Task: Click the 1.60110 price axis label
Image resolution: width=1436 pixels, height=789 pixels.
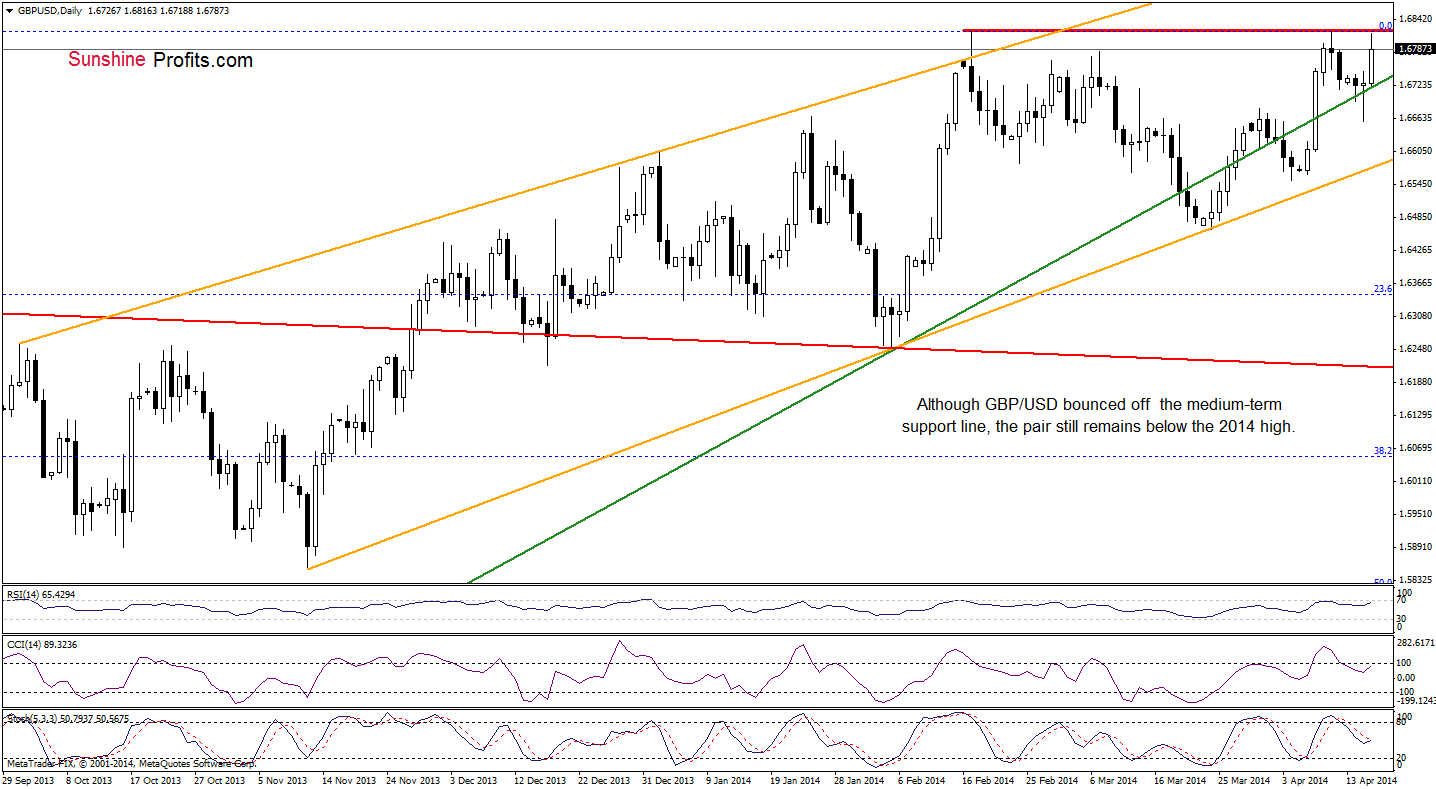Action: (x=1414, y=482)
